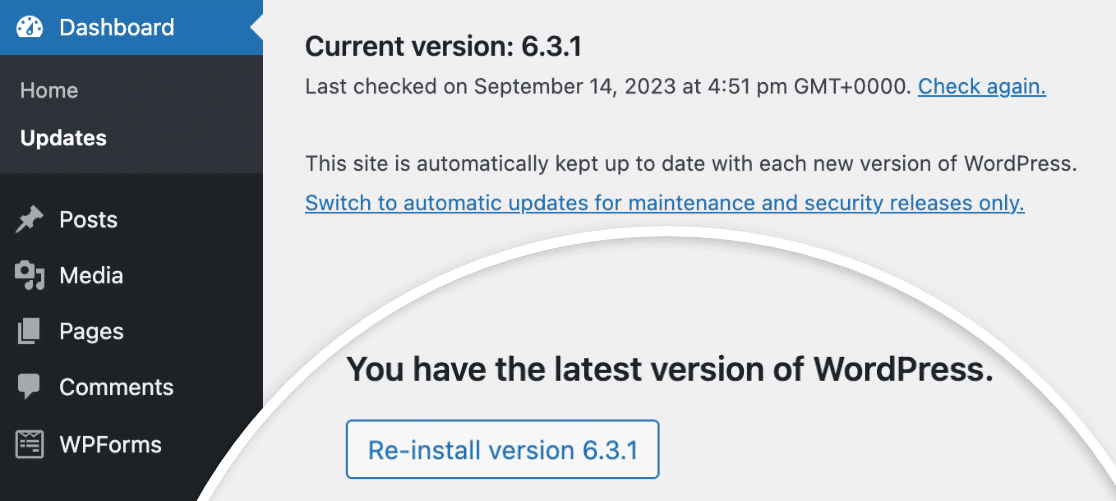
Task: Open the Posts menu label
Action: pyautogui.click(x=88, y=220)
